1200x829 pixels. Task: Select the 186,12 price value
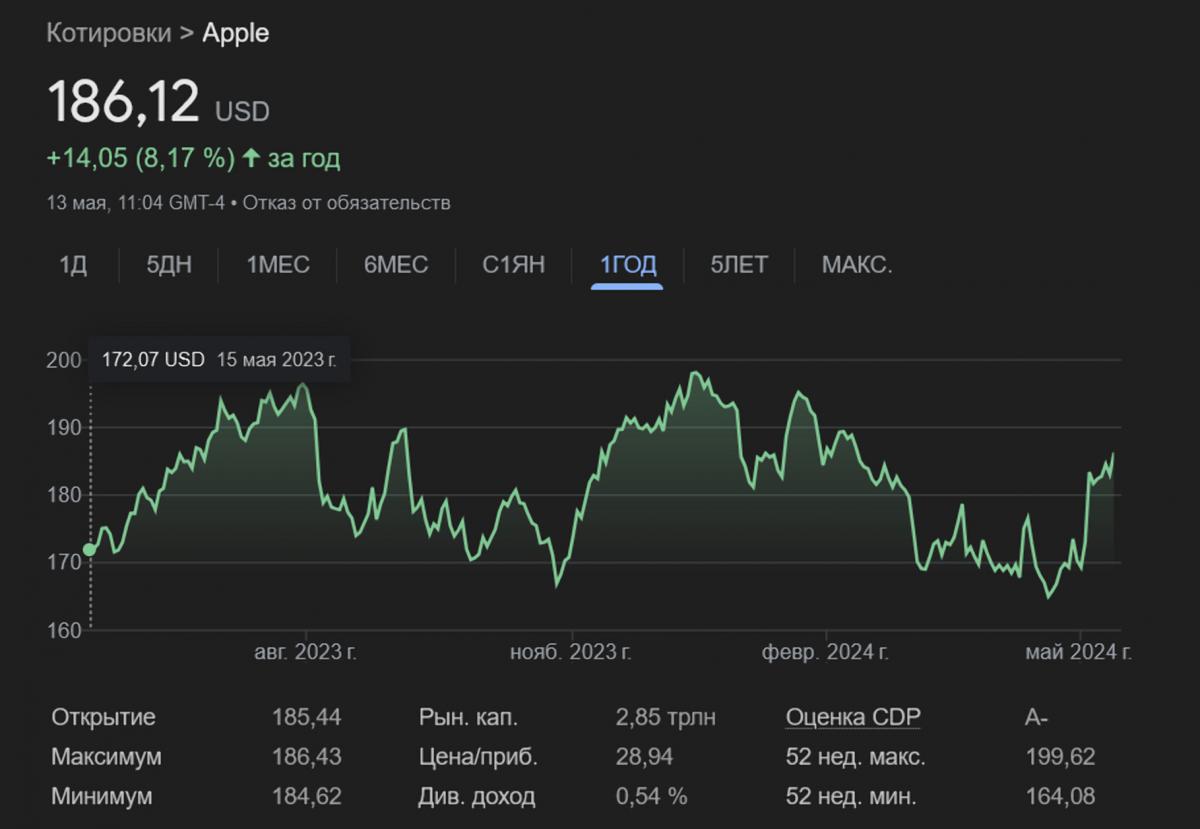123,101
